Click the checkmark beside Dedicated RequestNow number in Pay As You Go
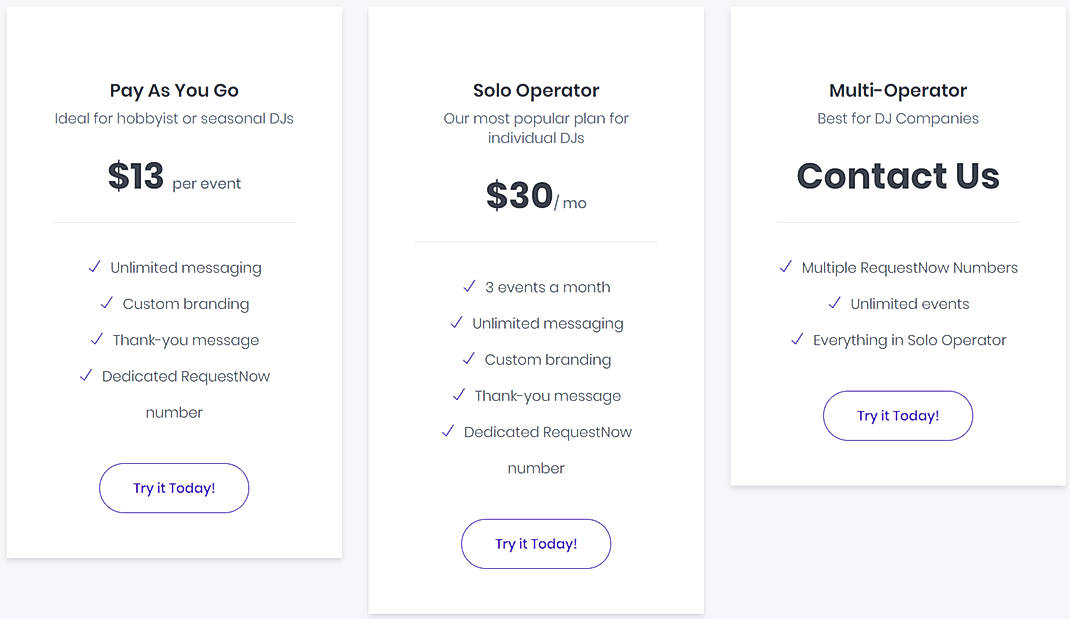The width and height of the screenshot is (1070, 619). coord(85,376)
